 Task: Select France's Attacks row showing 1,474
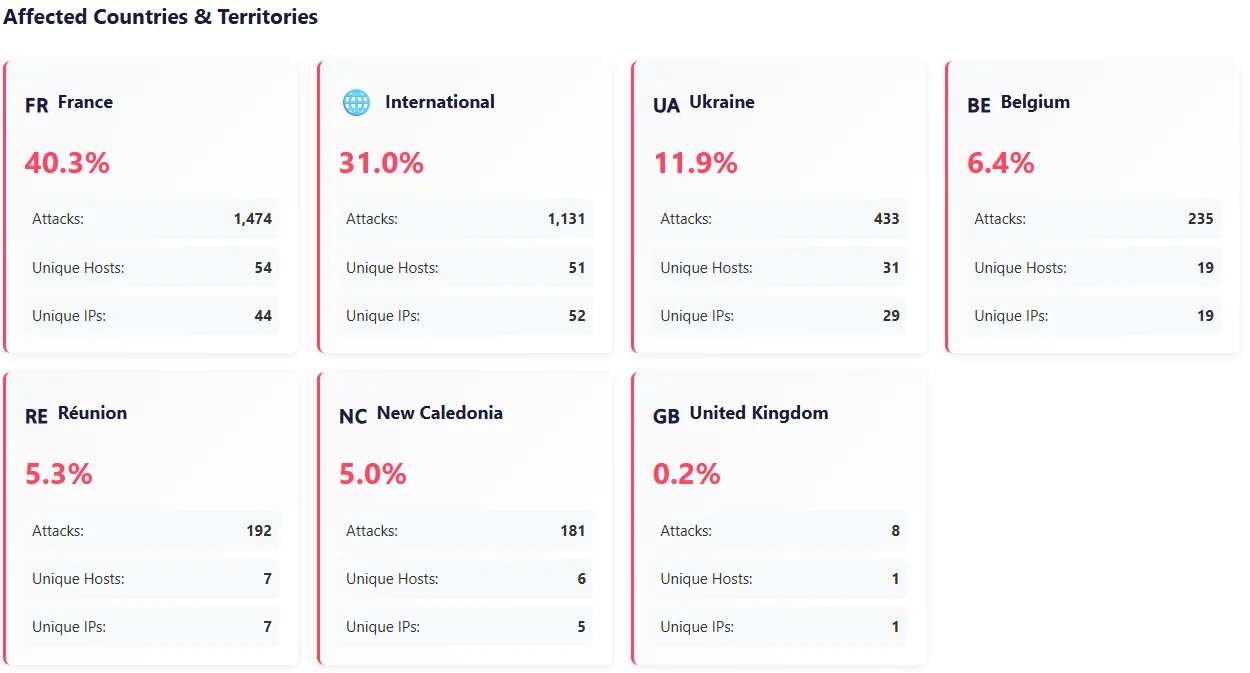point(152,219)
